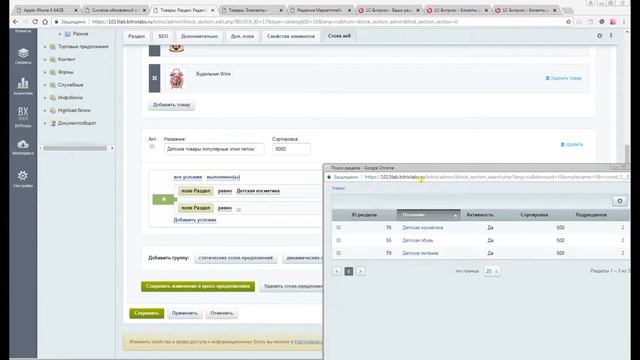
Task: Switch to the Cross-sell tab
Action: pyautogui.click(x=339, y=36)
